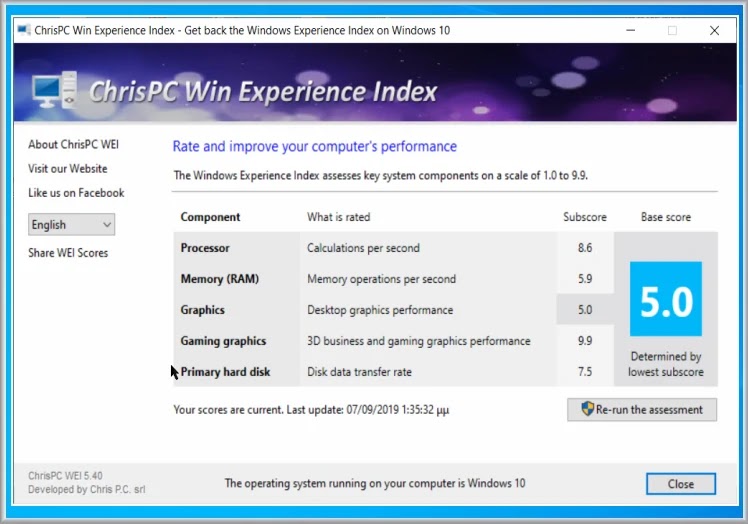Select the Graphics row label

tap(202, 310)
